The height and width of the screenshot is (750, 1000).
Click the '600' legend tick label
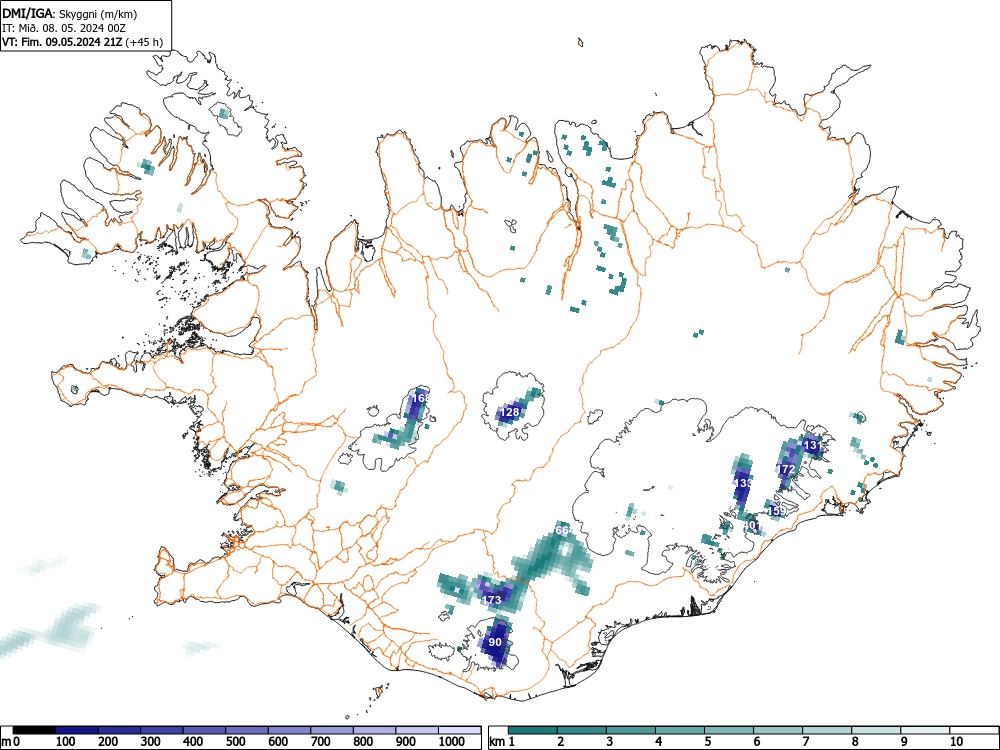(x=278, y=742)
